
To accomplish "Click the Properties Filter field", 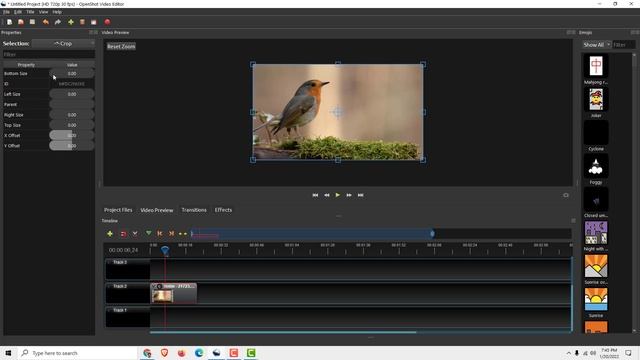I will point(49,54).
